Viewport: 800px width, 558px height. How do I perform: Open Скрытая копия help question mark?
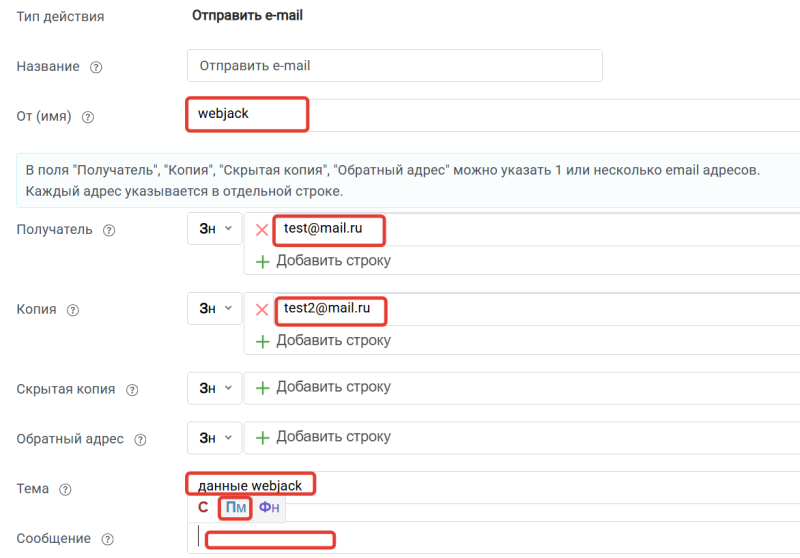point(132,390)
